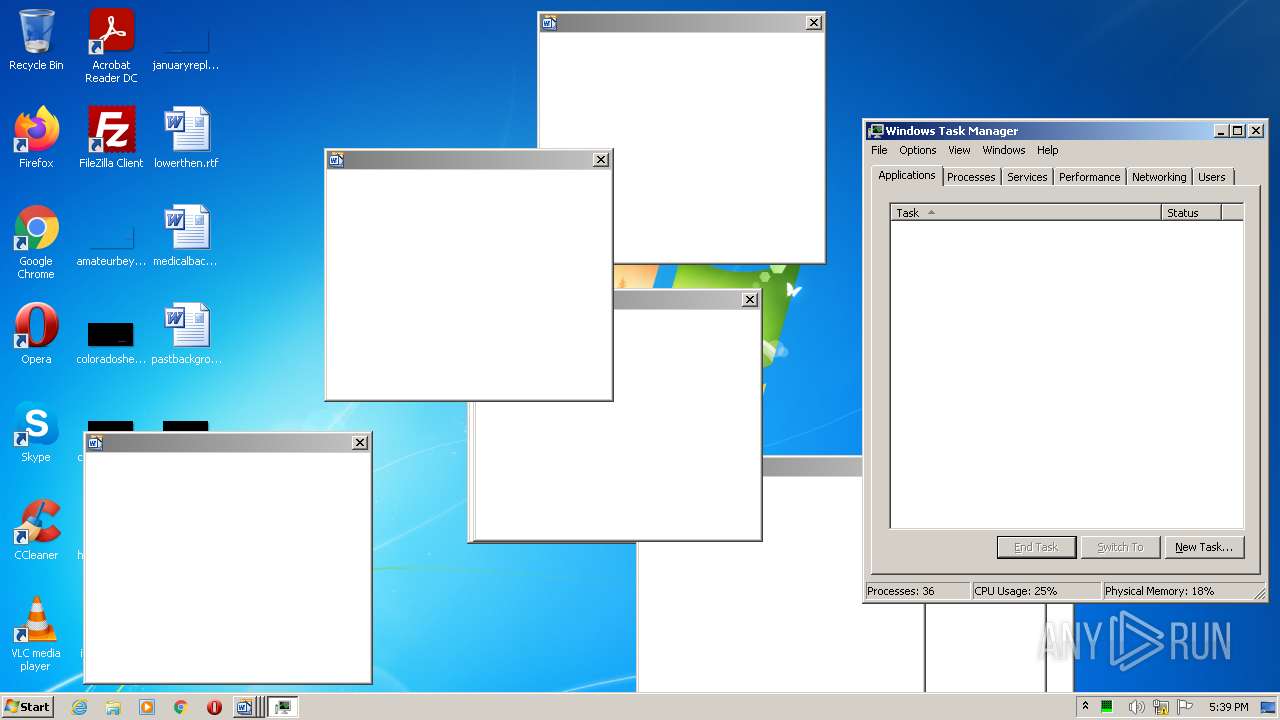Click the New Task... button

coord(1204,547)
